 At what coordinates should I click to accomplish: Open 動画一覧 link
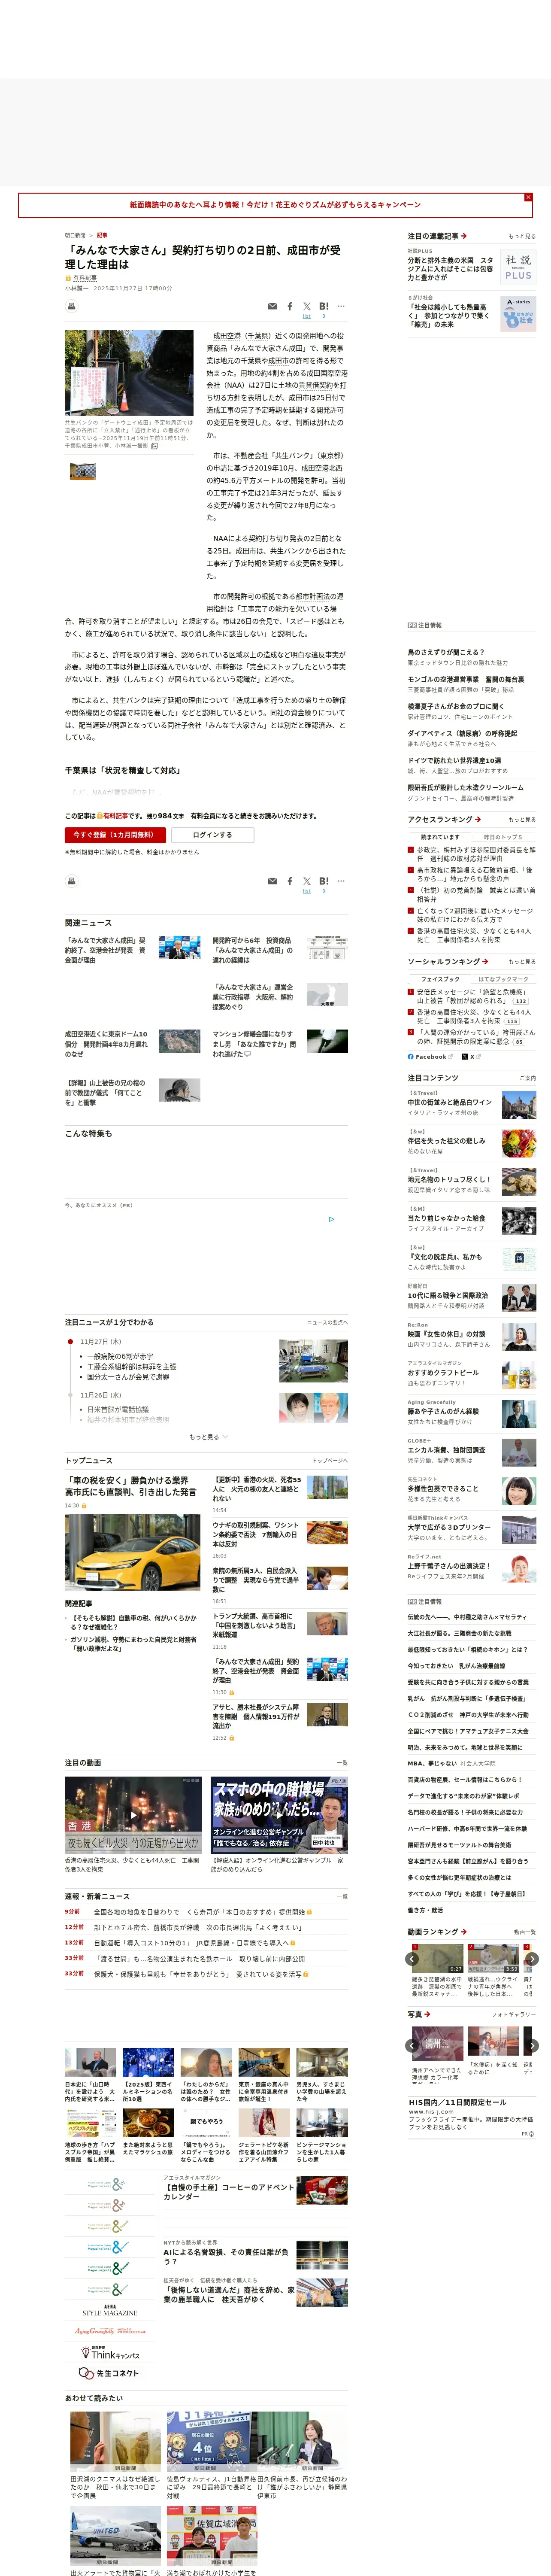point(524,1932)
